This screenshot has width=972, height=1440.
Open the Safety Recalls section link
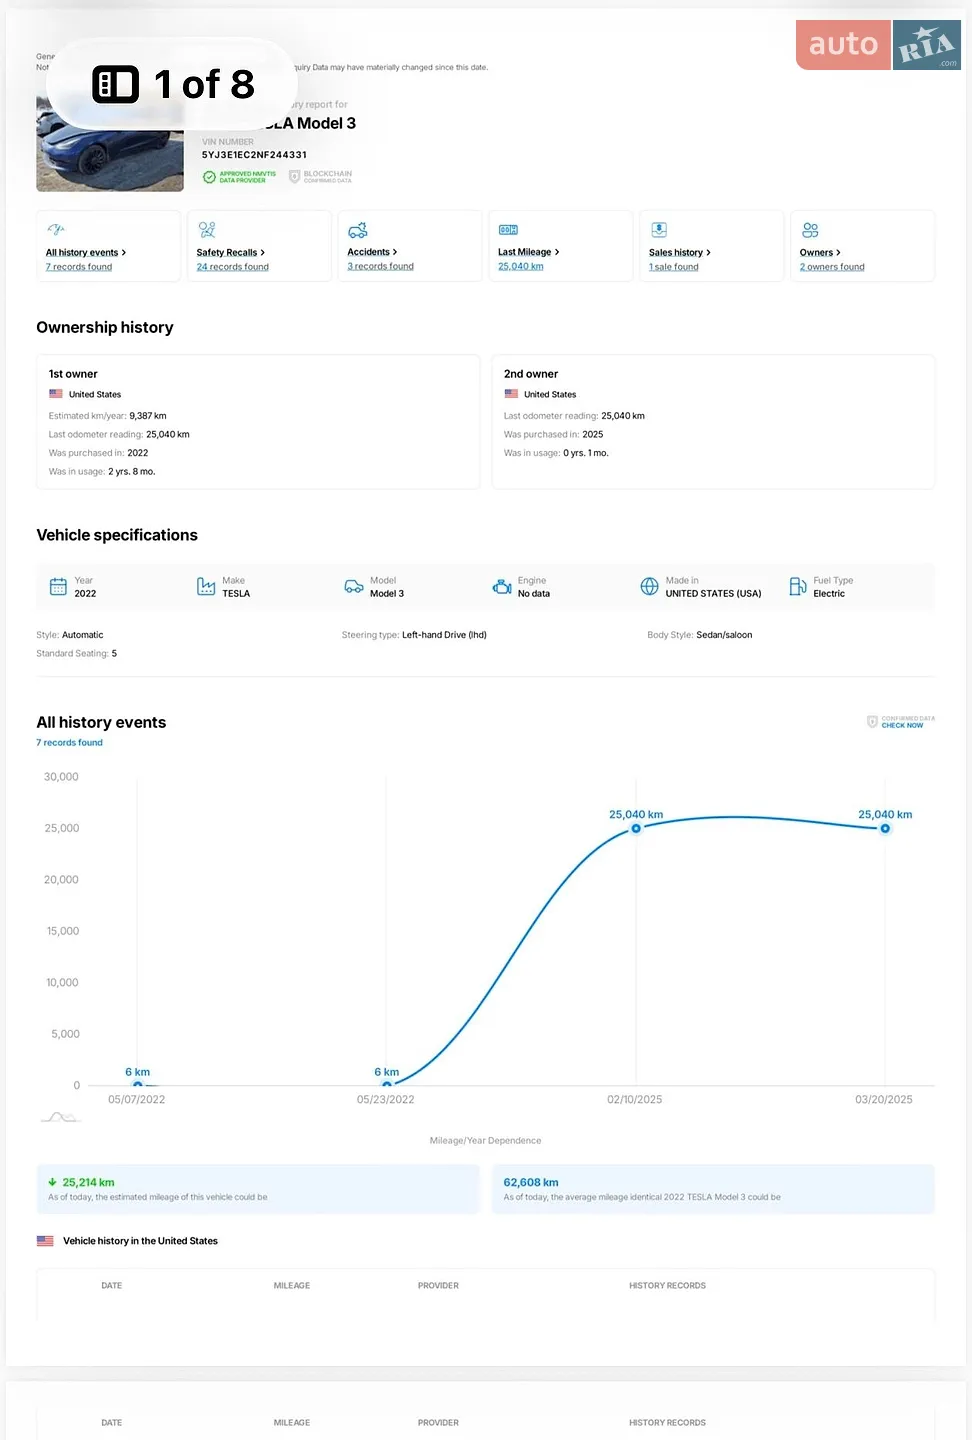click(231, 253)
